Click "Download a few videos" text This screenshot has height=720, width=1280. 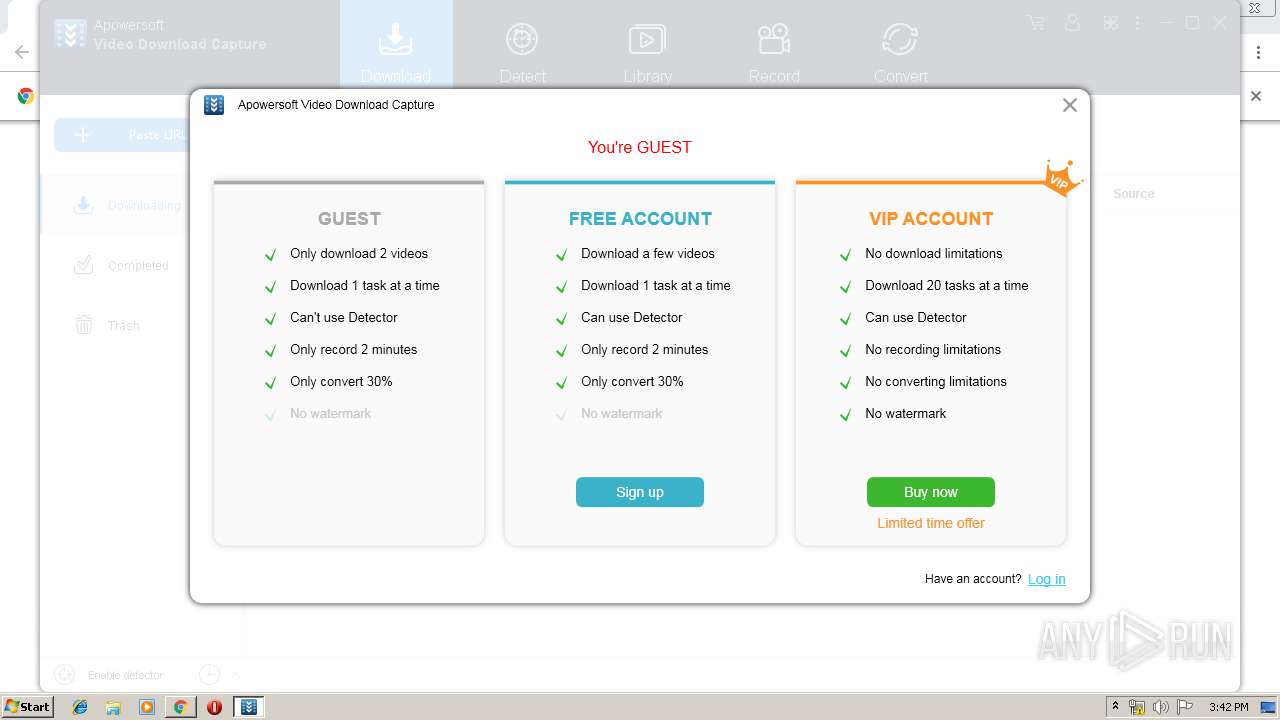(648, 253)
